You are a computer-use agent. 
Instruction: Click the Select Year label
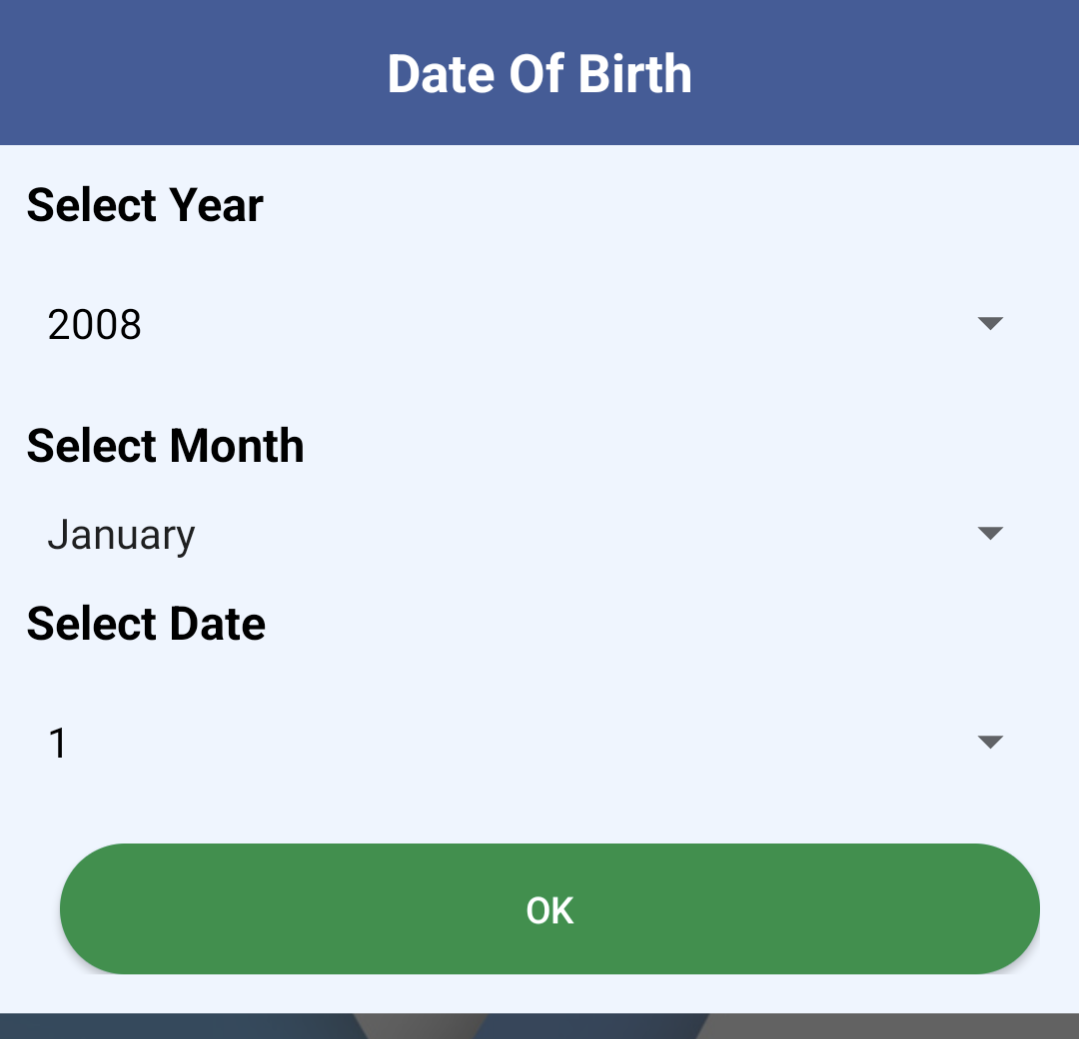click(145, 205)
